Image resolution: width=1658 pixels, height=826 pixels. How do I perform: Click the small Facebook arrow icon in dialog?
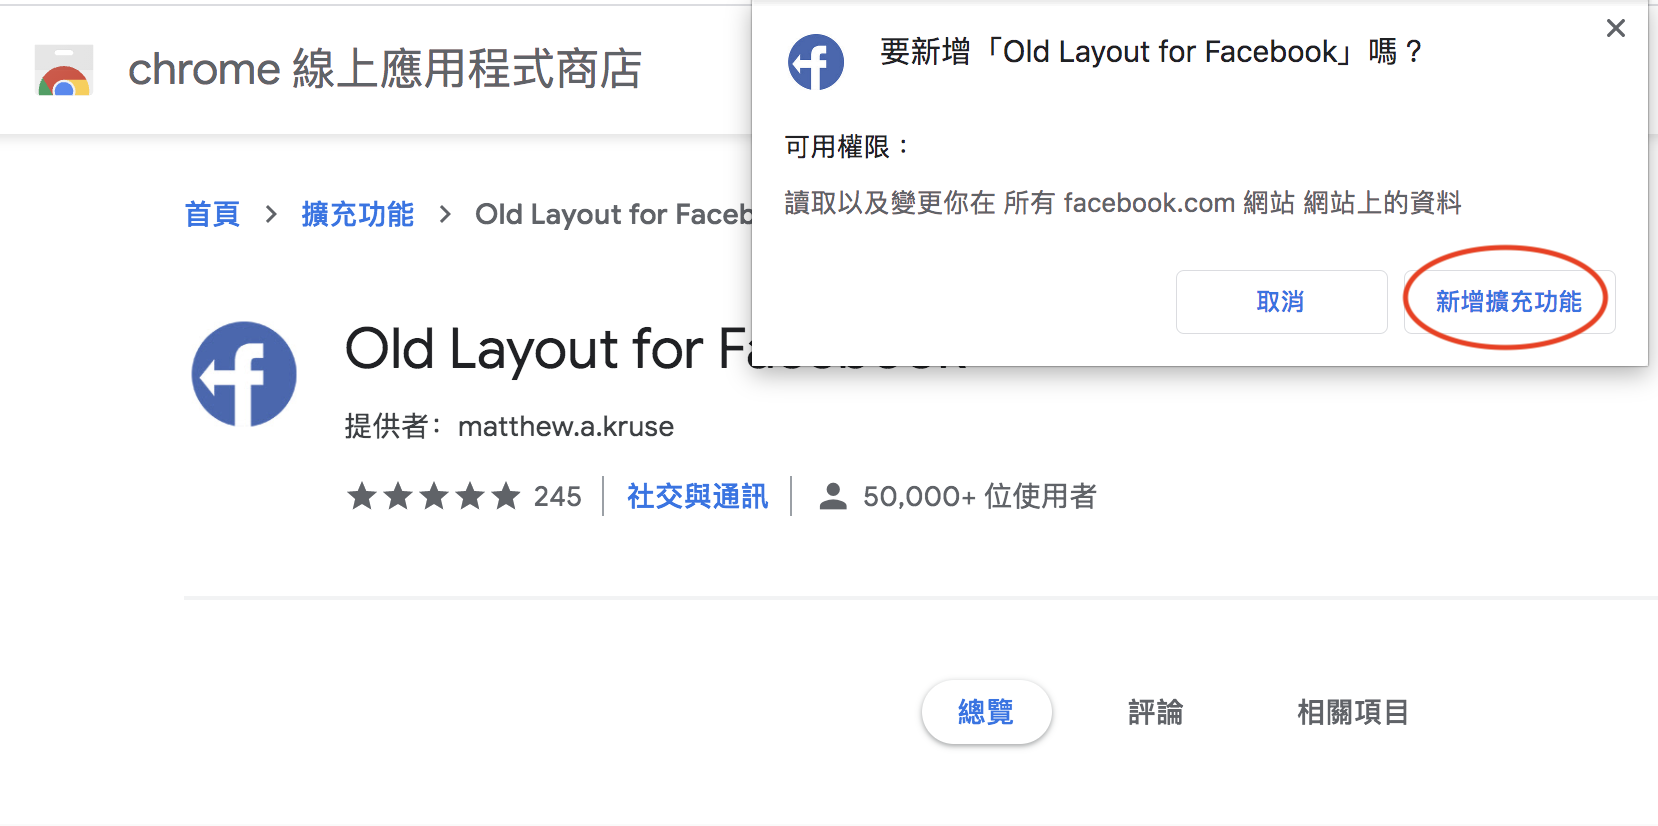coord(815,62)
